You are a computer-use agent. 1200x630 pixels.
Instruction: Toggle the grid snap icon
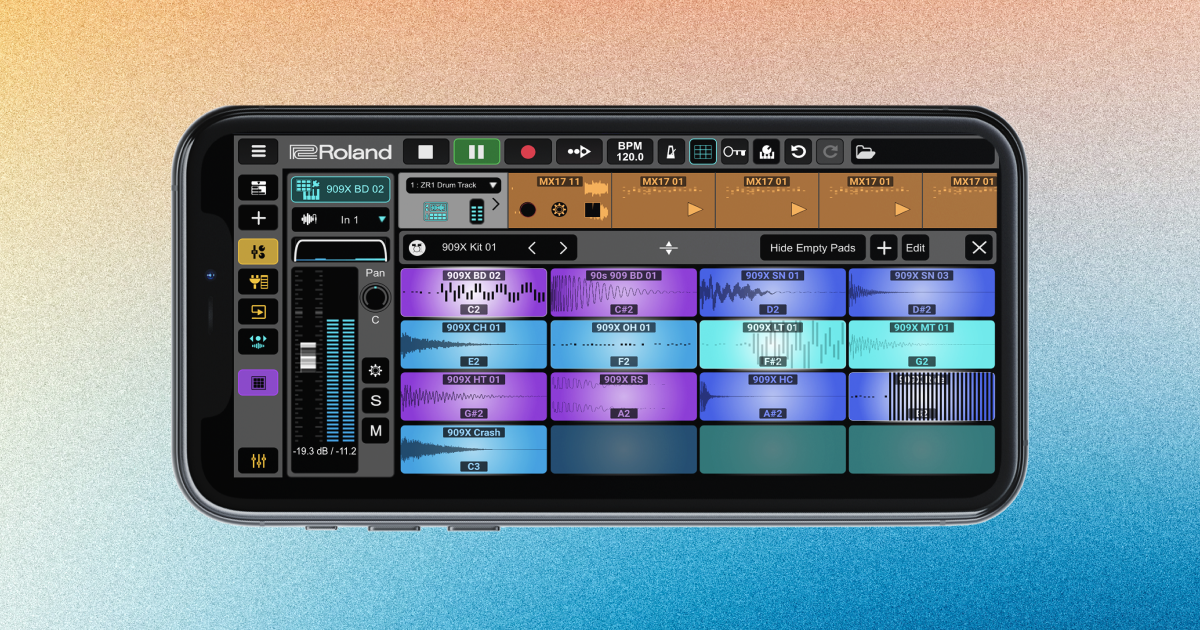703,152
